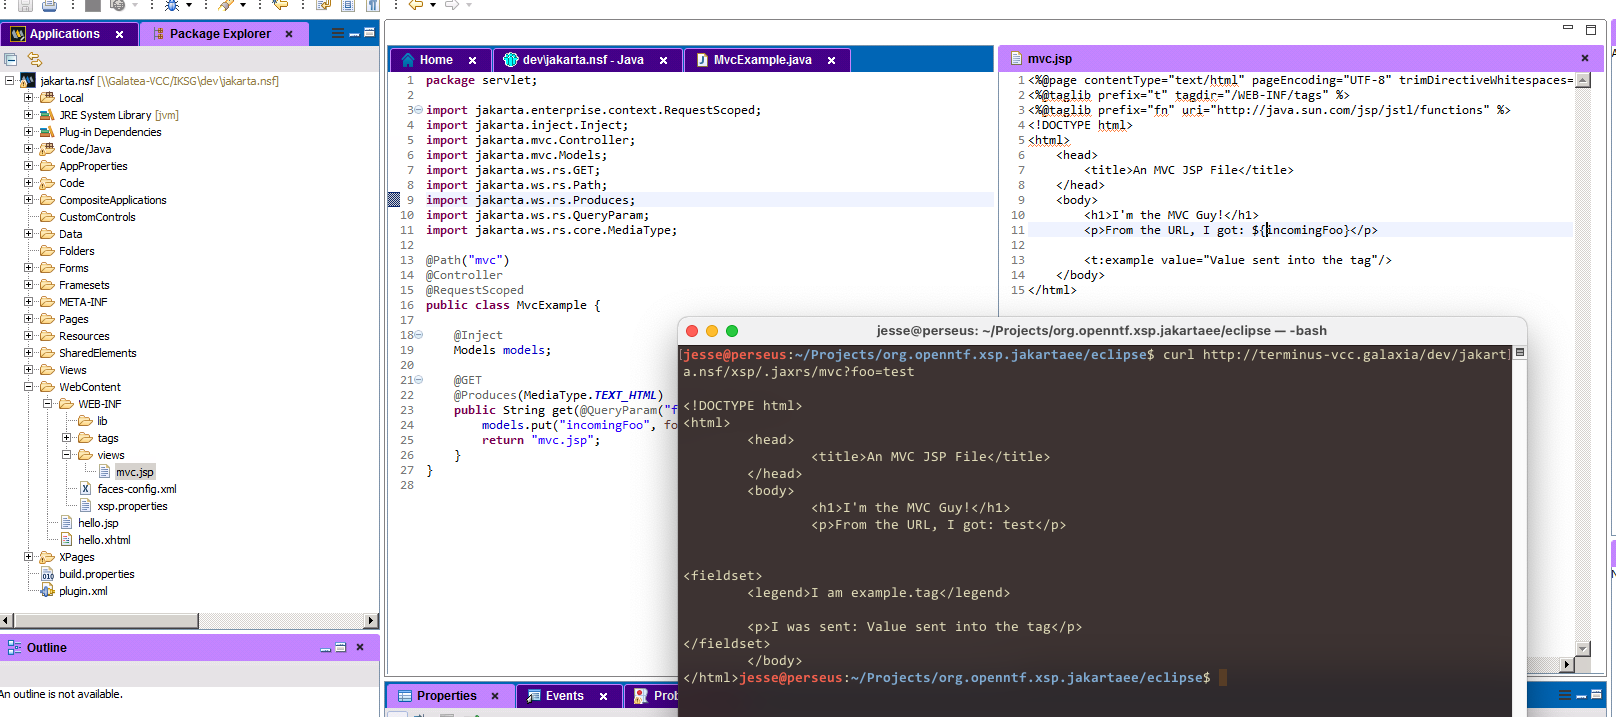Collapse the WebContent folder
Viewport: 1616px width, 717px height.
[29, 387]
